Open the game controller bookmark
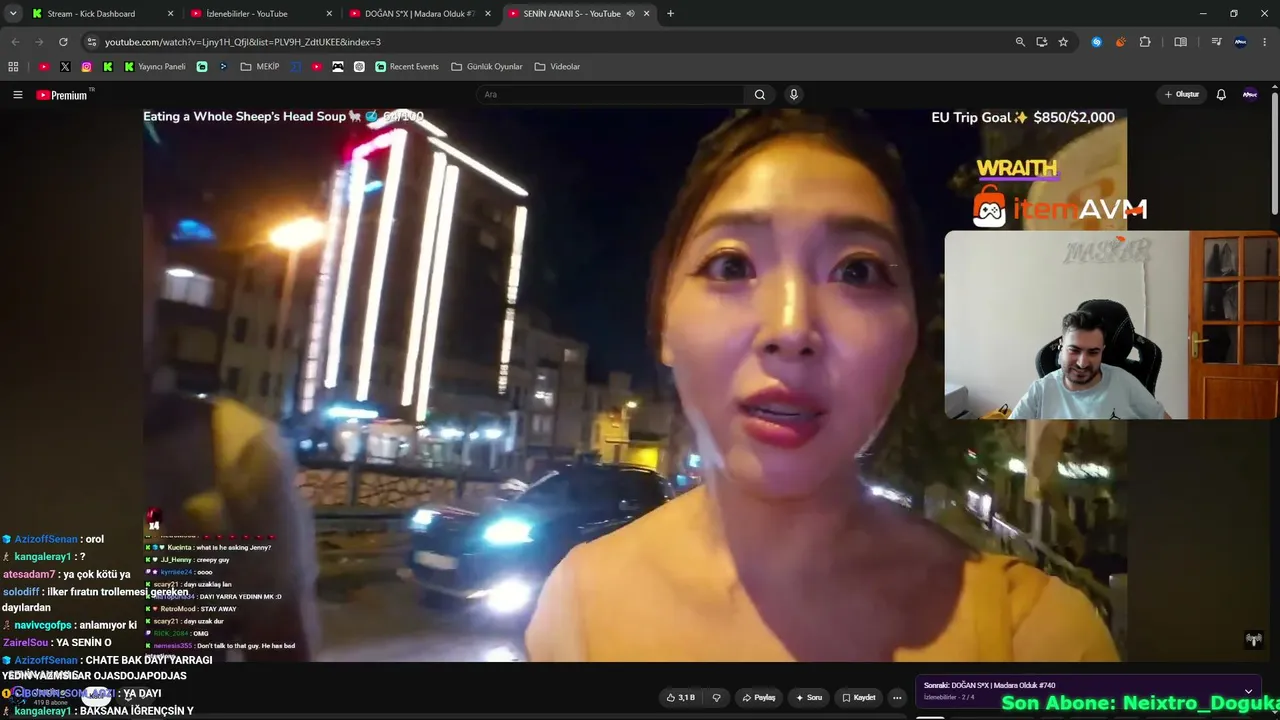The image size is (1280, 720). click(338, 67)
